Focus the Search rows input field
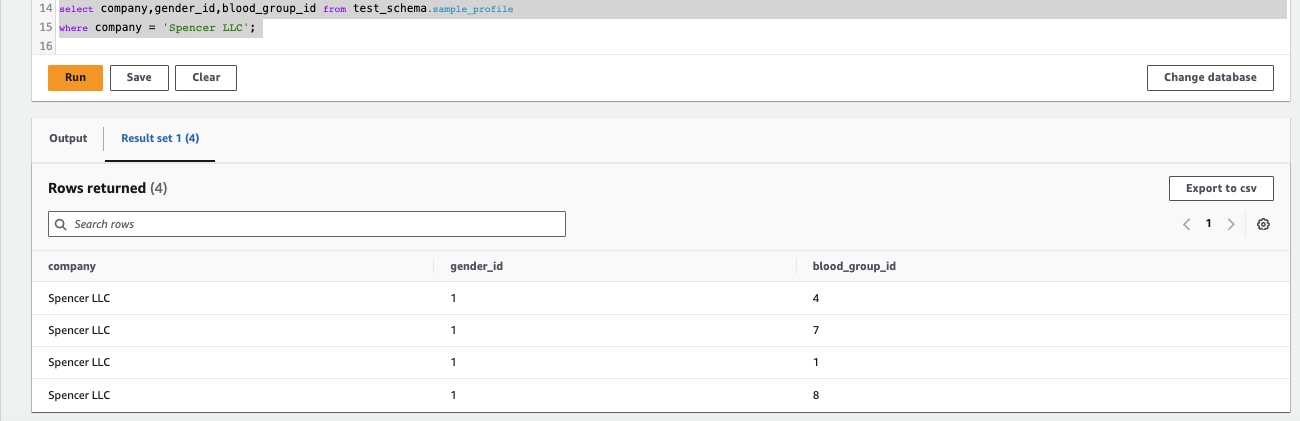Image resolution: width=1300 pixels, height=421 pixels. pyautogui.click(x=307, y=224)
